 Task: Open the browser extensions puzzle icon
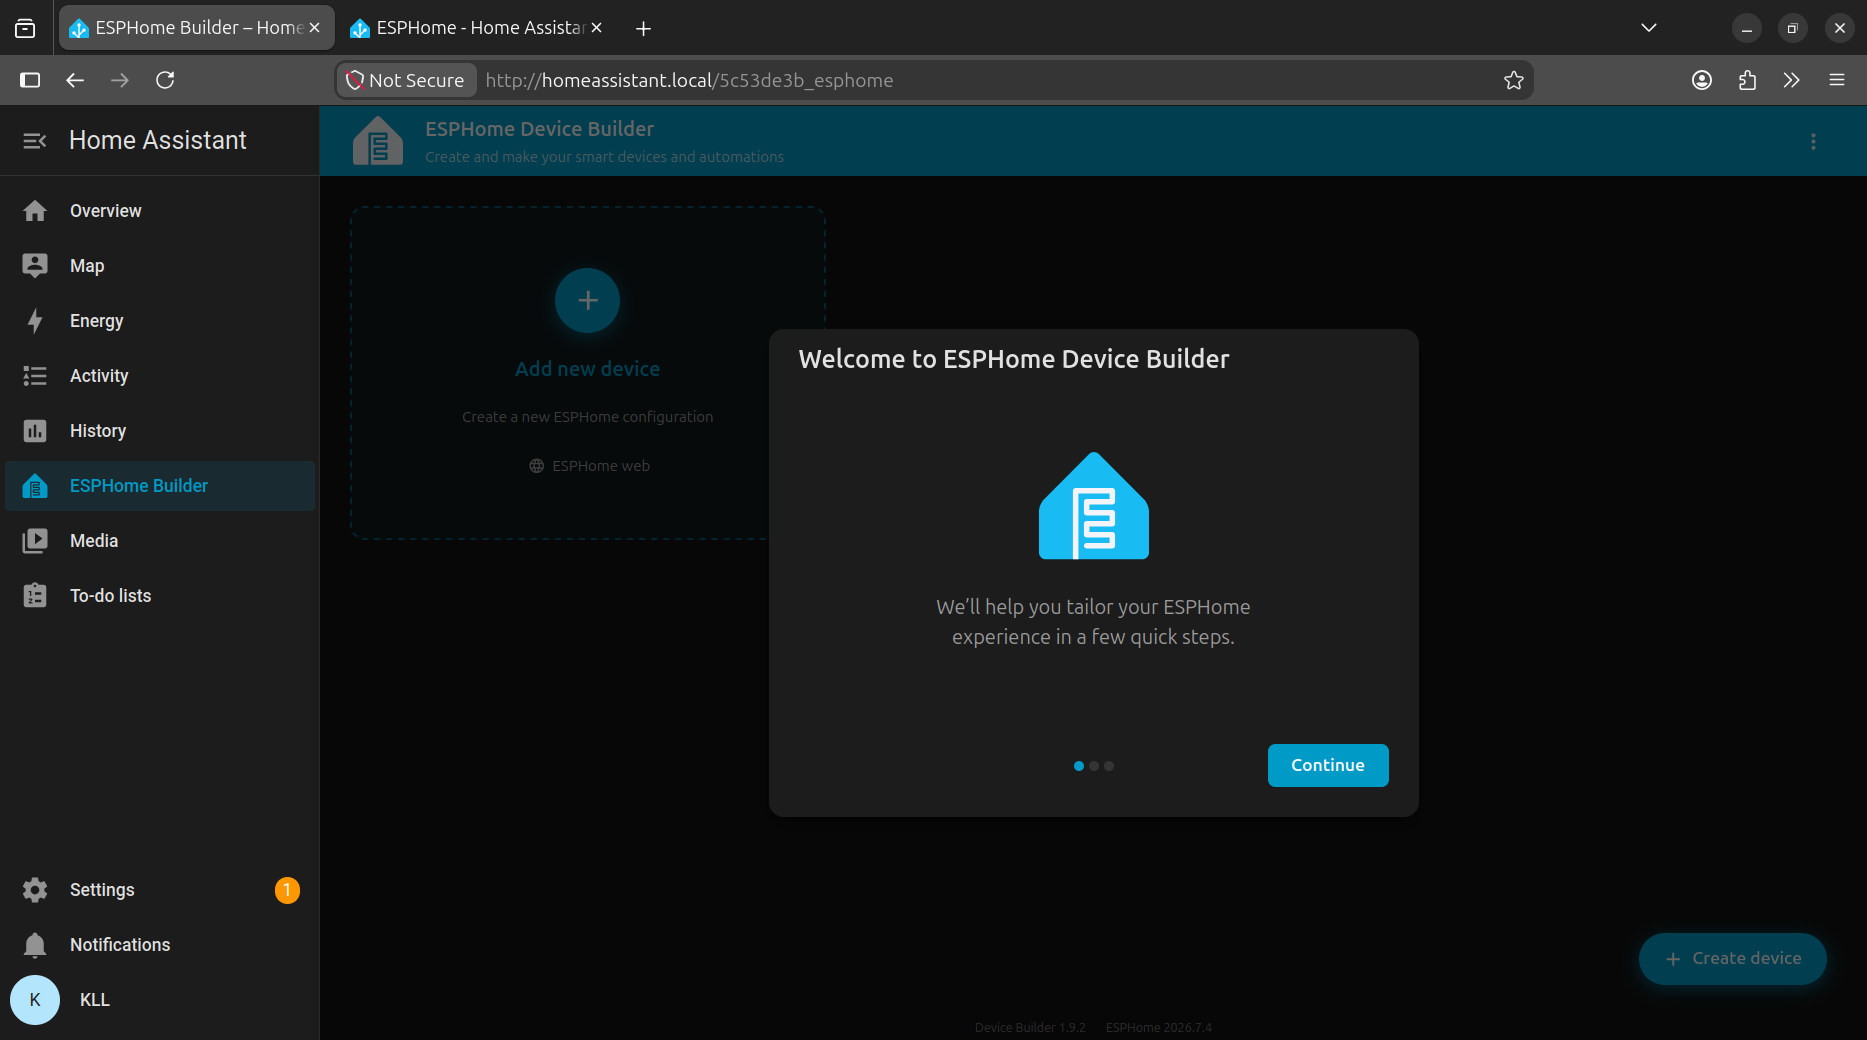(1747, 80)
